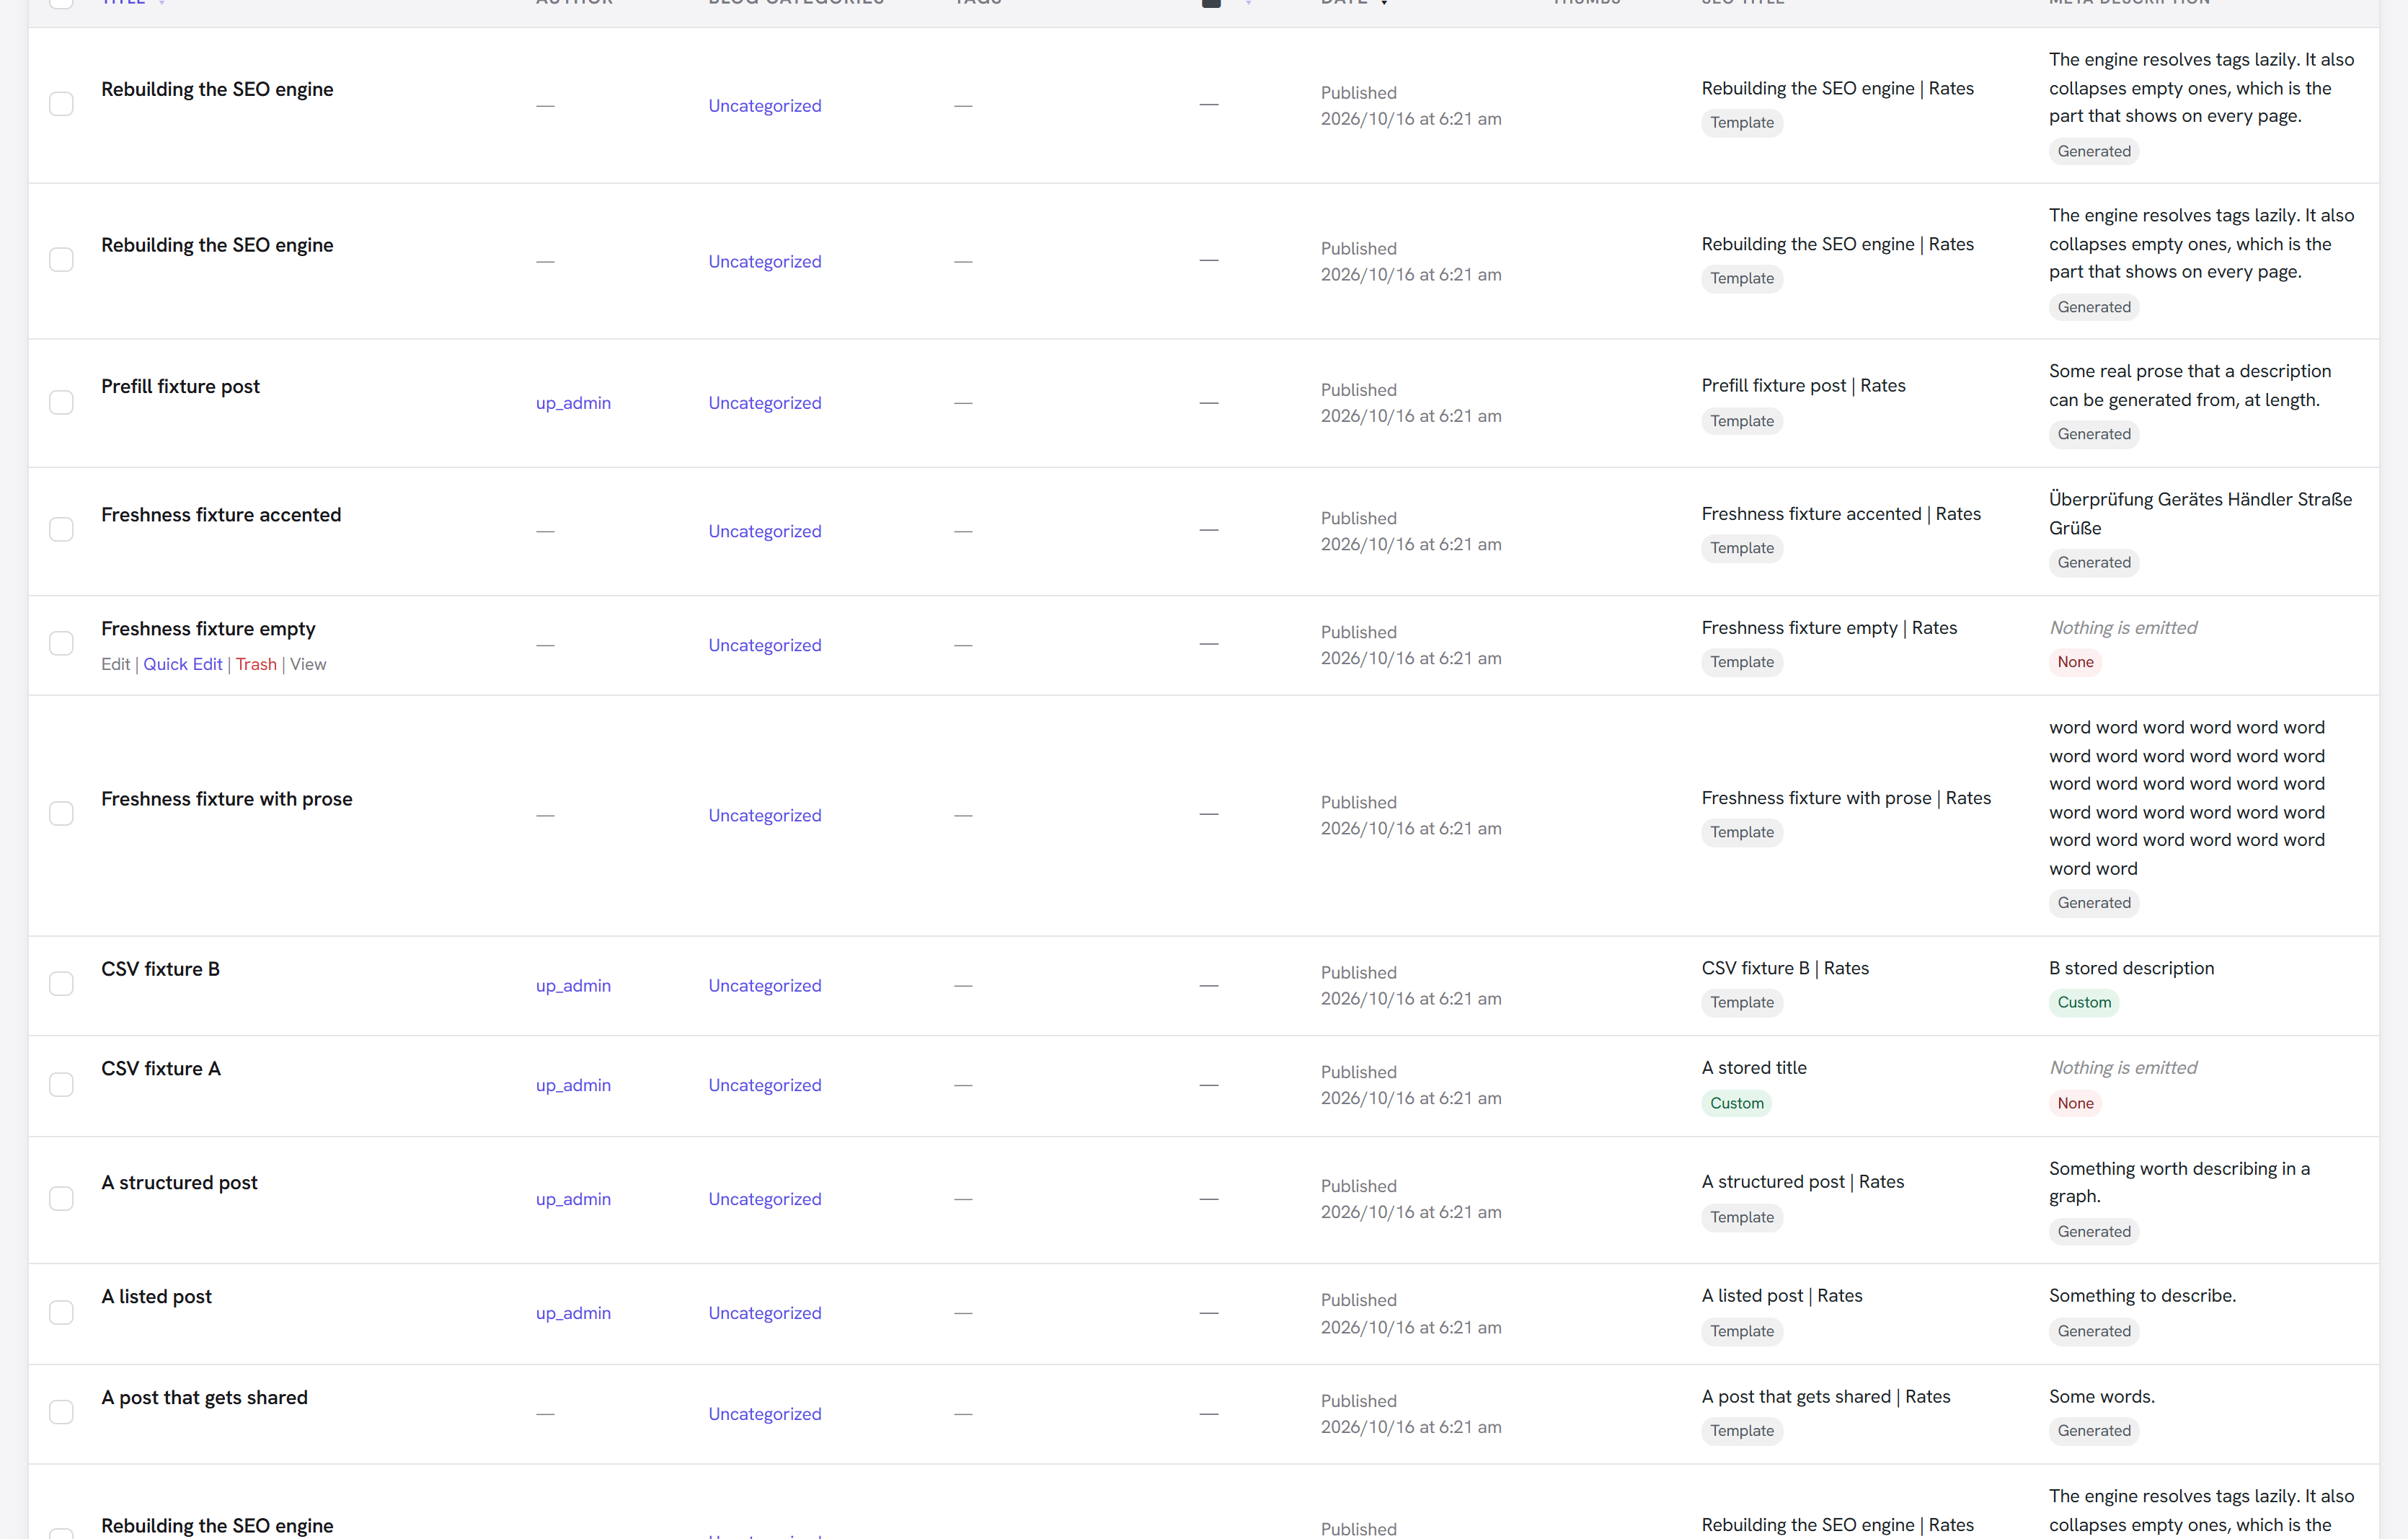Click SEO title 'Freshness fixture accented | Rates'

point(1841,514)
